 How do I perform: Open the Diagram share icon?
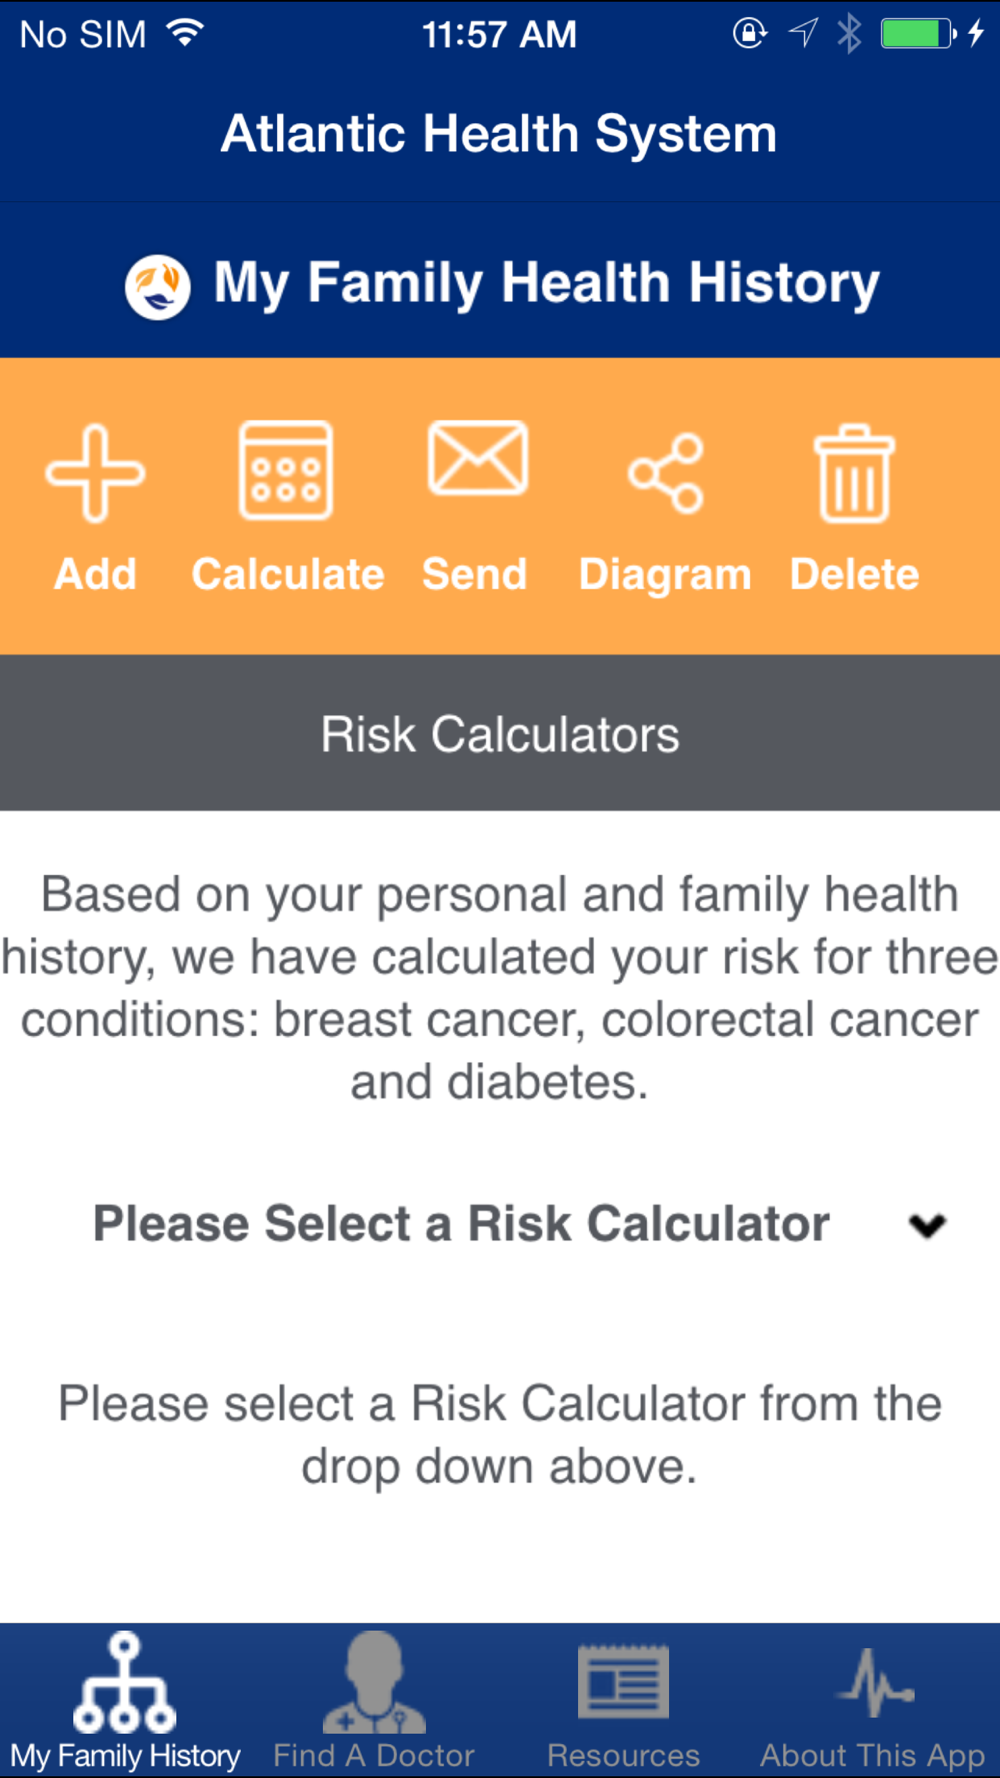(666, 473)
